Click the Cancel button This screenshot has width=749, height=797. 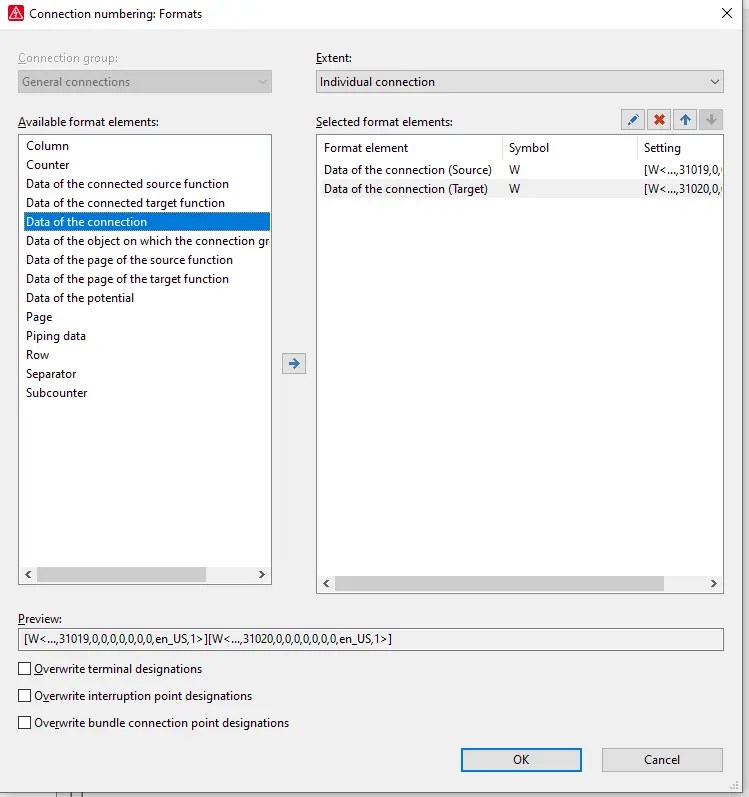coord(662,759)
